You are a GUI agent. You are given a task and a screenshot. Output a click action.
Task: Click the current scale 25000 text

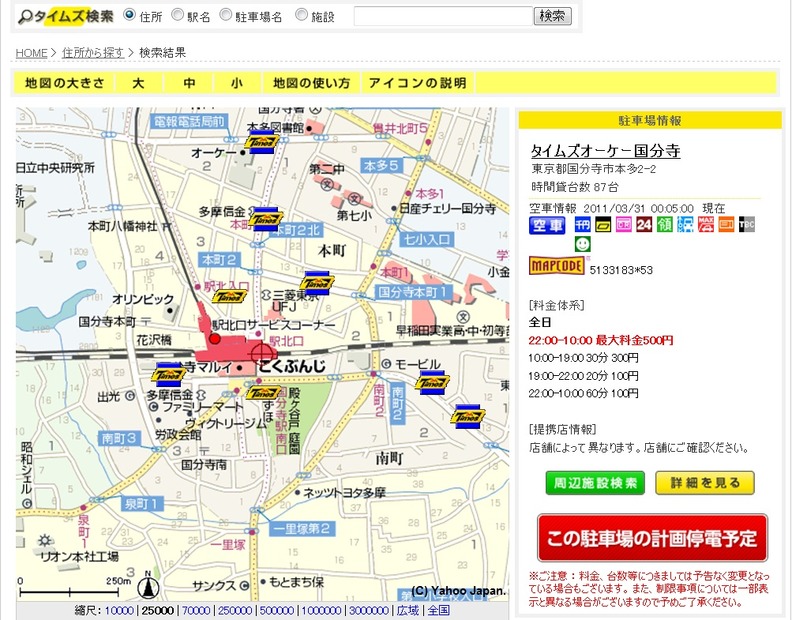pyautogui.click(x=158, y=610)
